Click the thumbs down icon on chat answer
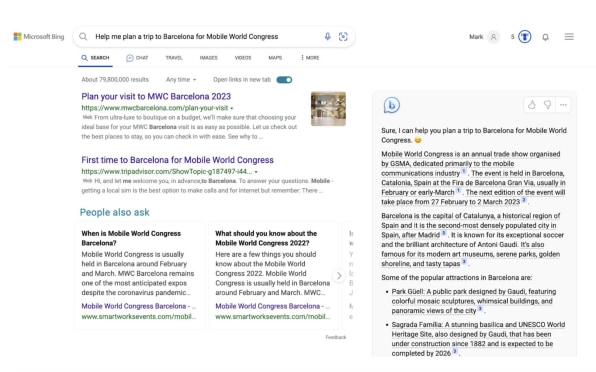Screen dimensions: 596x372 tap(547, 105)
